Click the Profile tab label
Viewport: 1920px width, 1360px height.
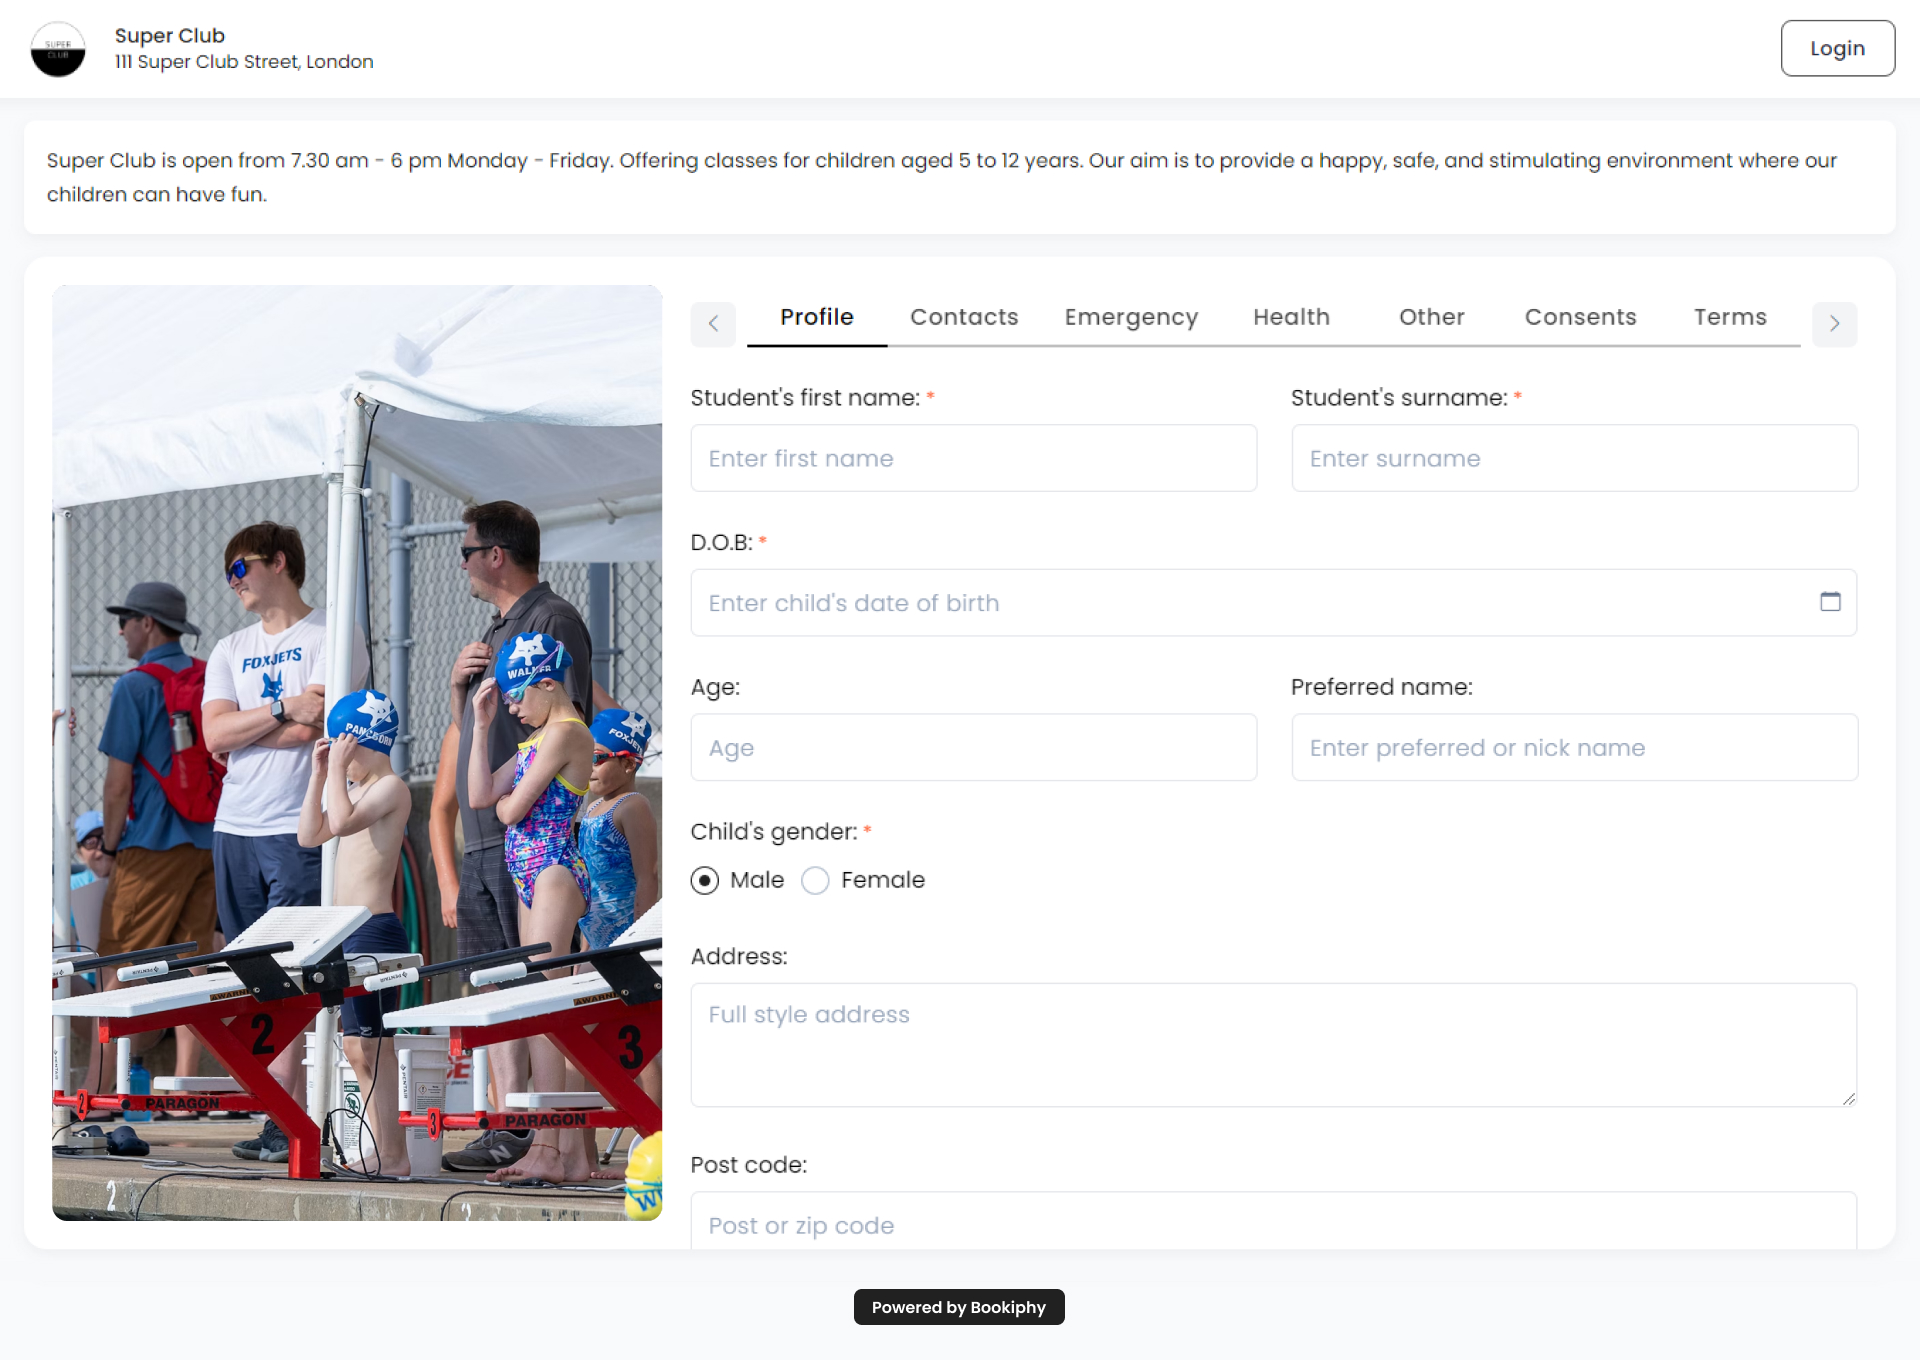click(x=816, y=317)
